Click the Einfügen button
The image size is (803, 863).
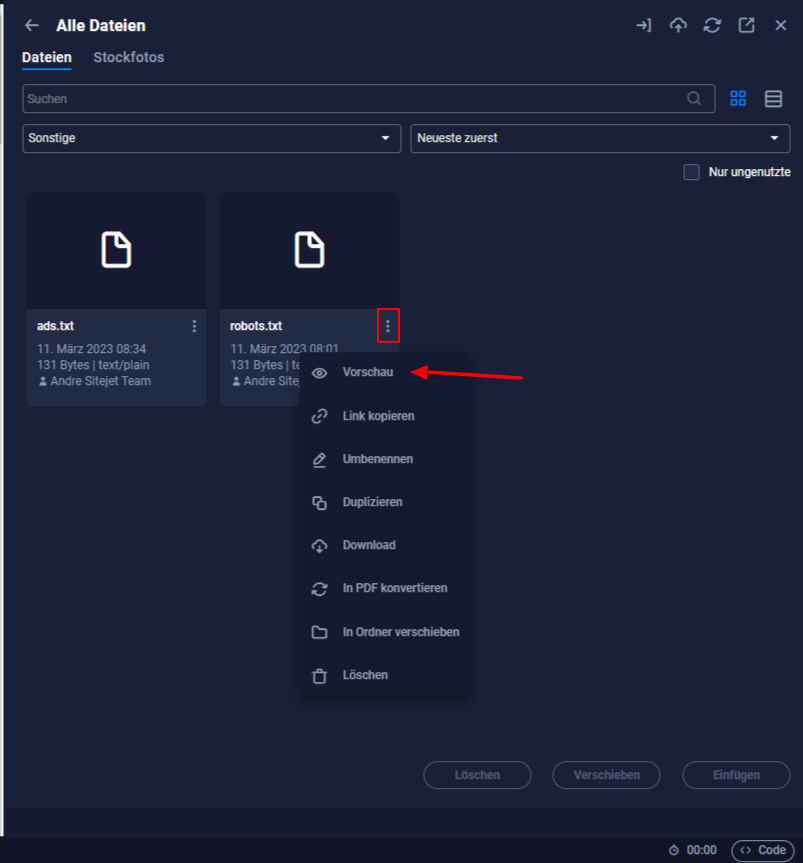(736, 775)
